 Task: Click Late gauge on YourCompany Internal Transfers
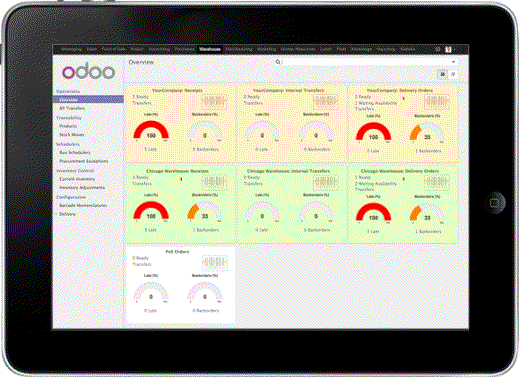tap(262, 131)
